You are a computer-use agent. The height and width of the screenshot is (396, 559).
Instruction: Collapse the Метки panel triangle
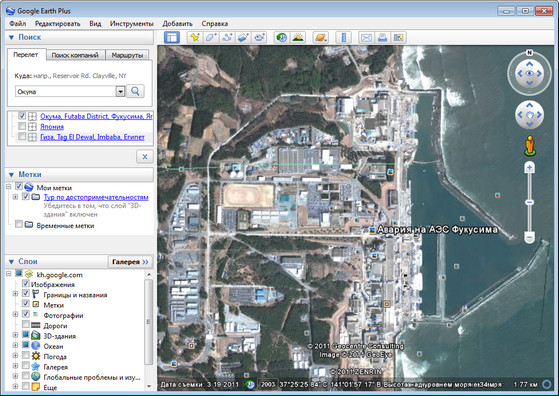click(x=11, y=175)
